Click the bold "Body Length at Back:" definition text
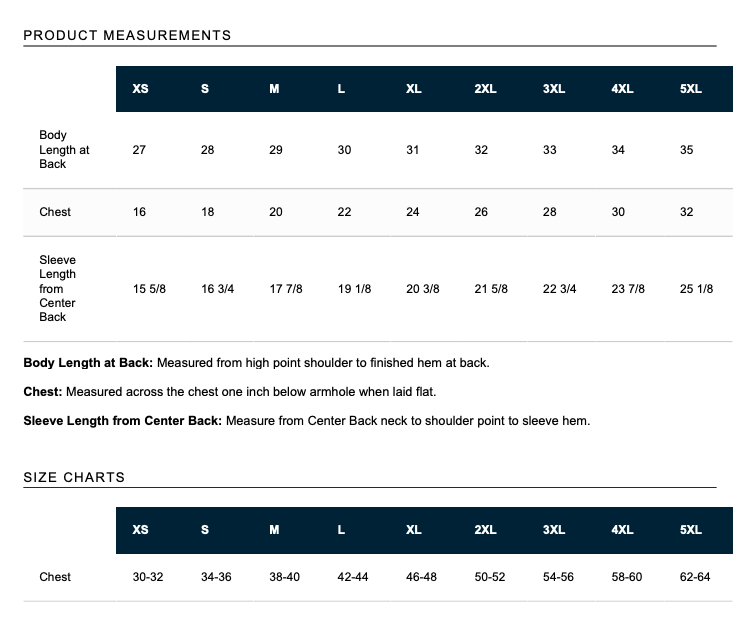 88,363
